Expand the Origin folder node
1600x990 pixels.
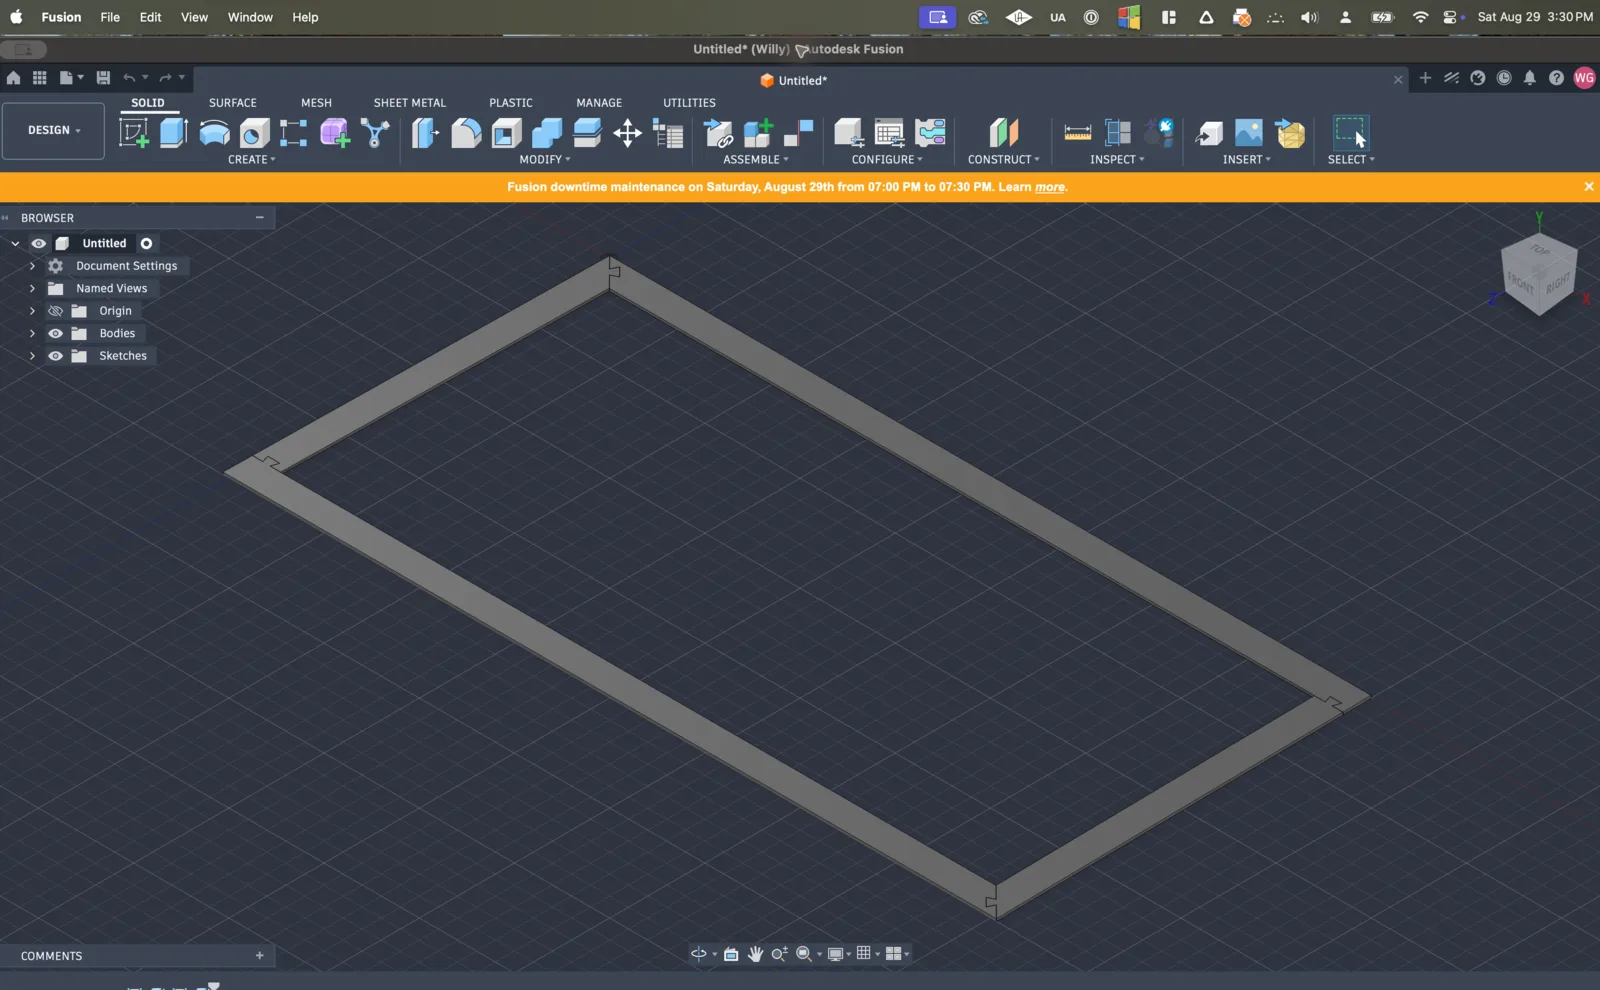click(x=32, y=311)
